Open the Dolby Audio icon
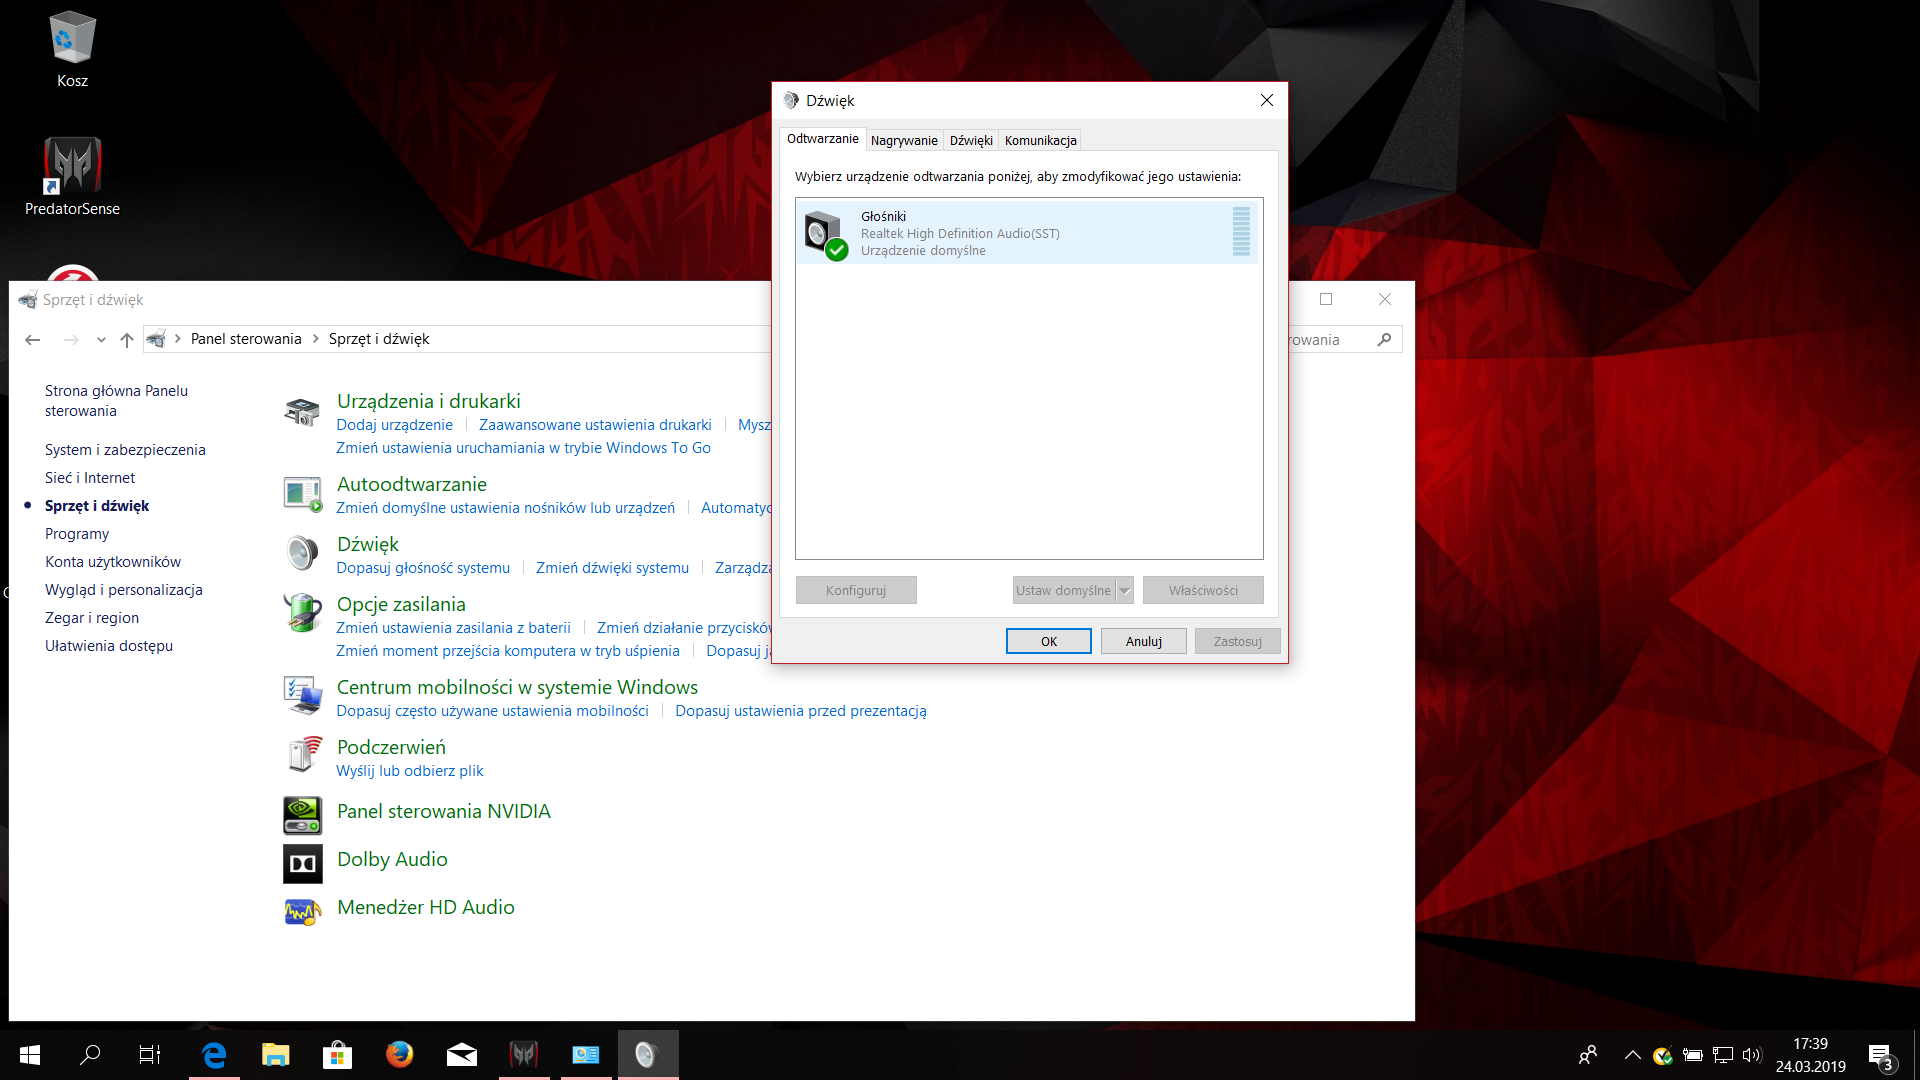Viewport: 1920px width, 1080px height. pos(302,863)
